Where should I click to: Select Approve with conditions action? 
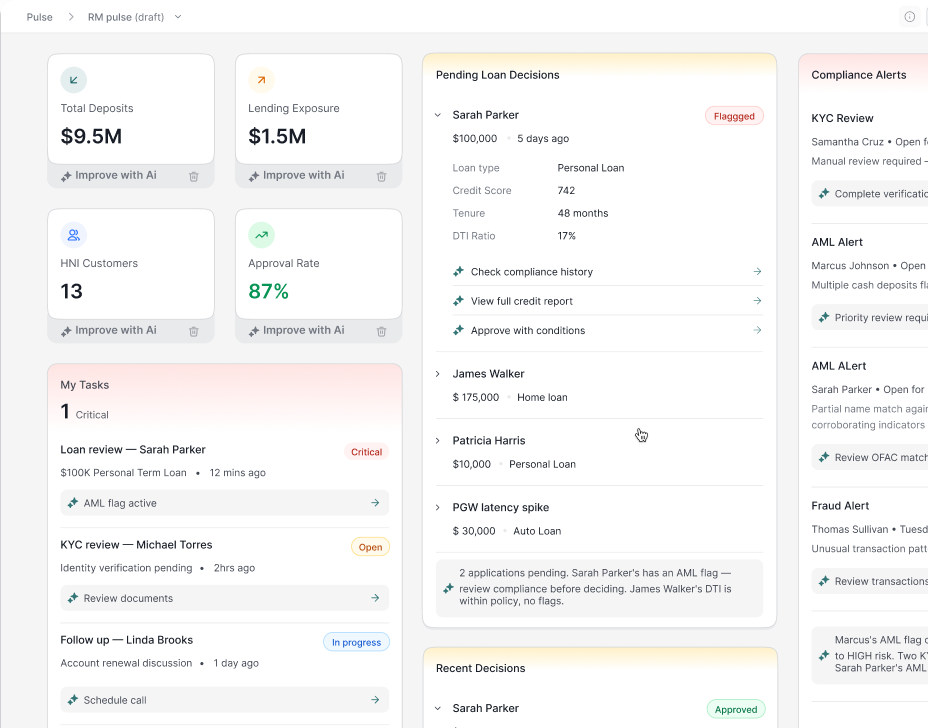(607, 330)
